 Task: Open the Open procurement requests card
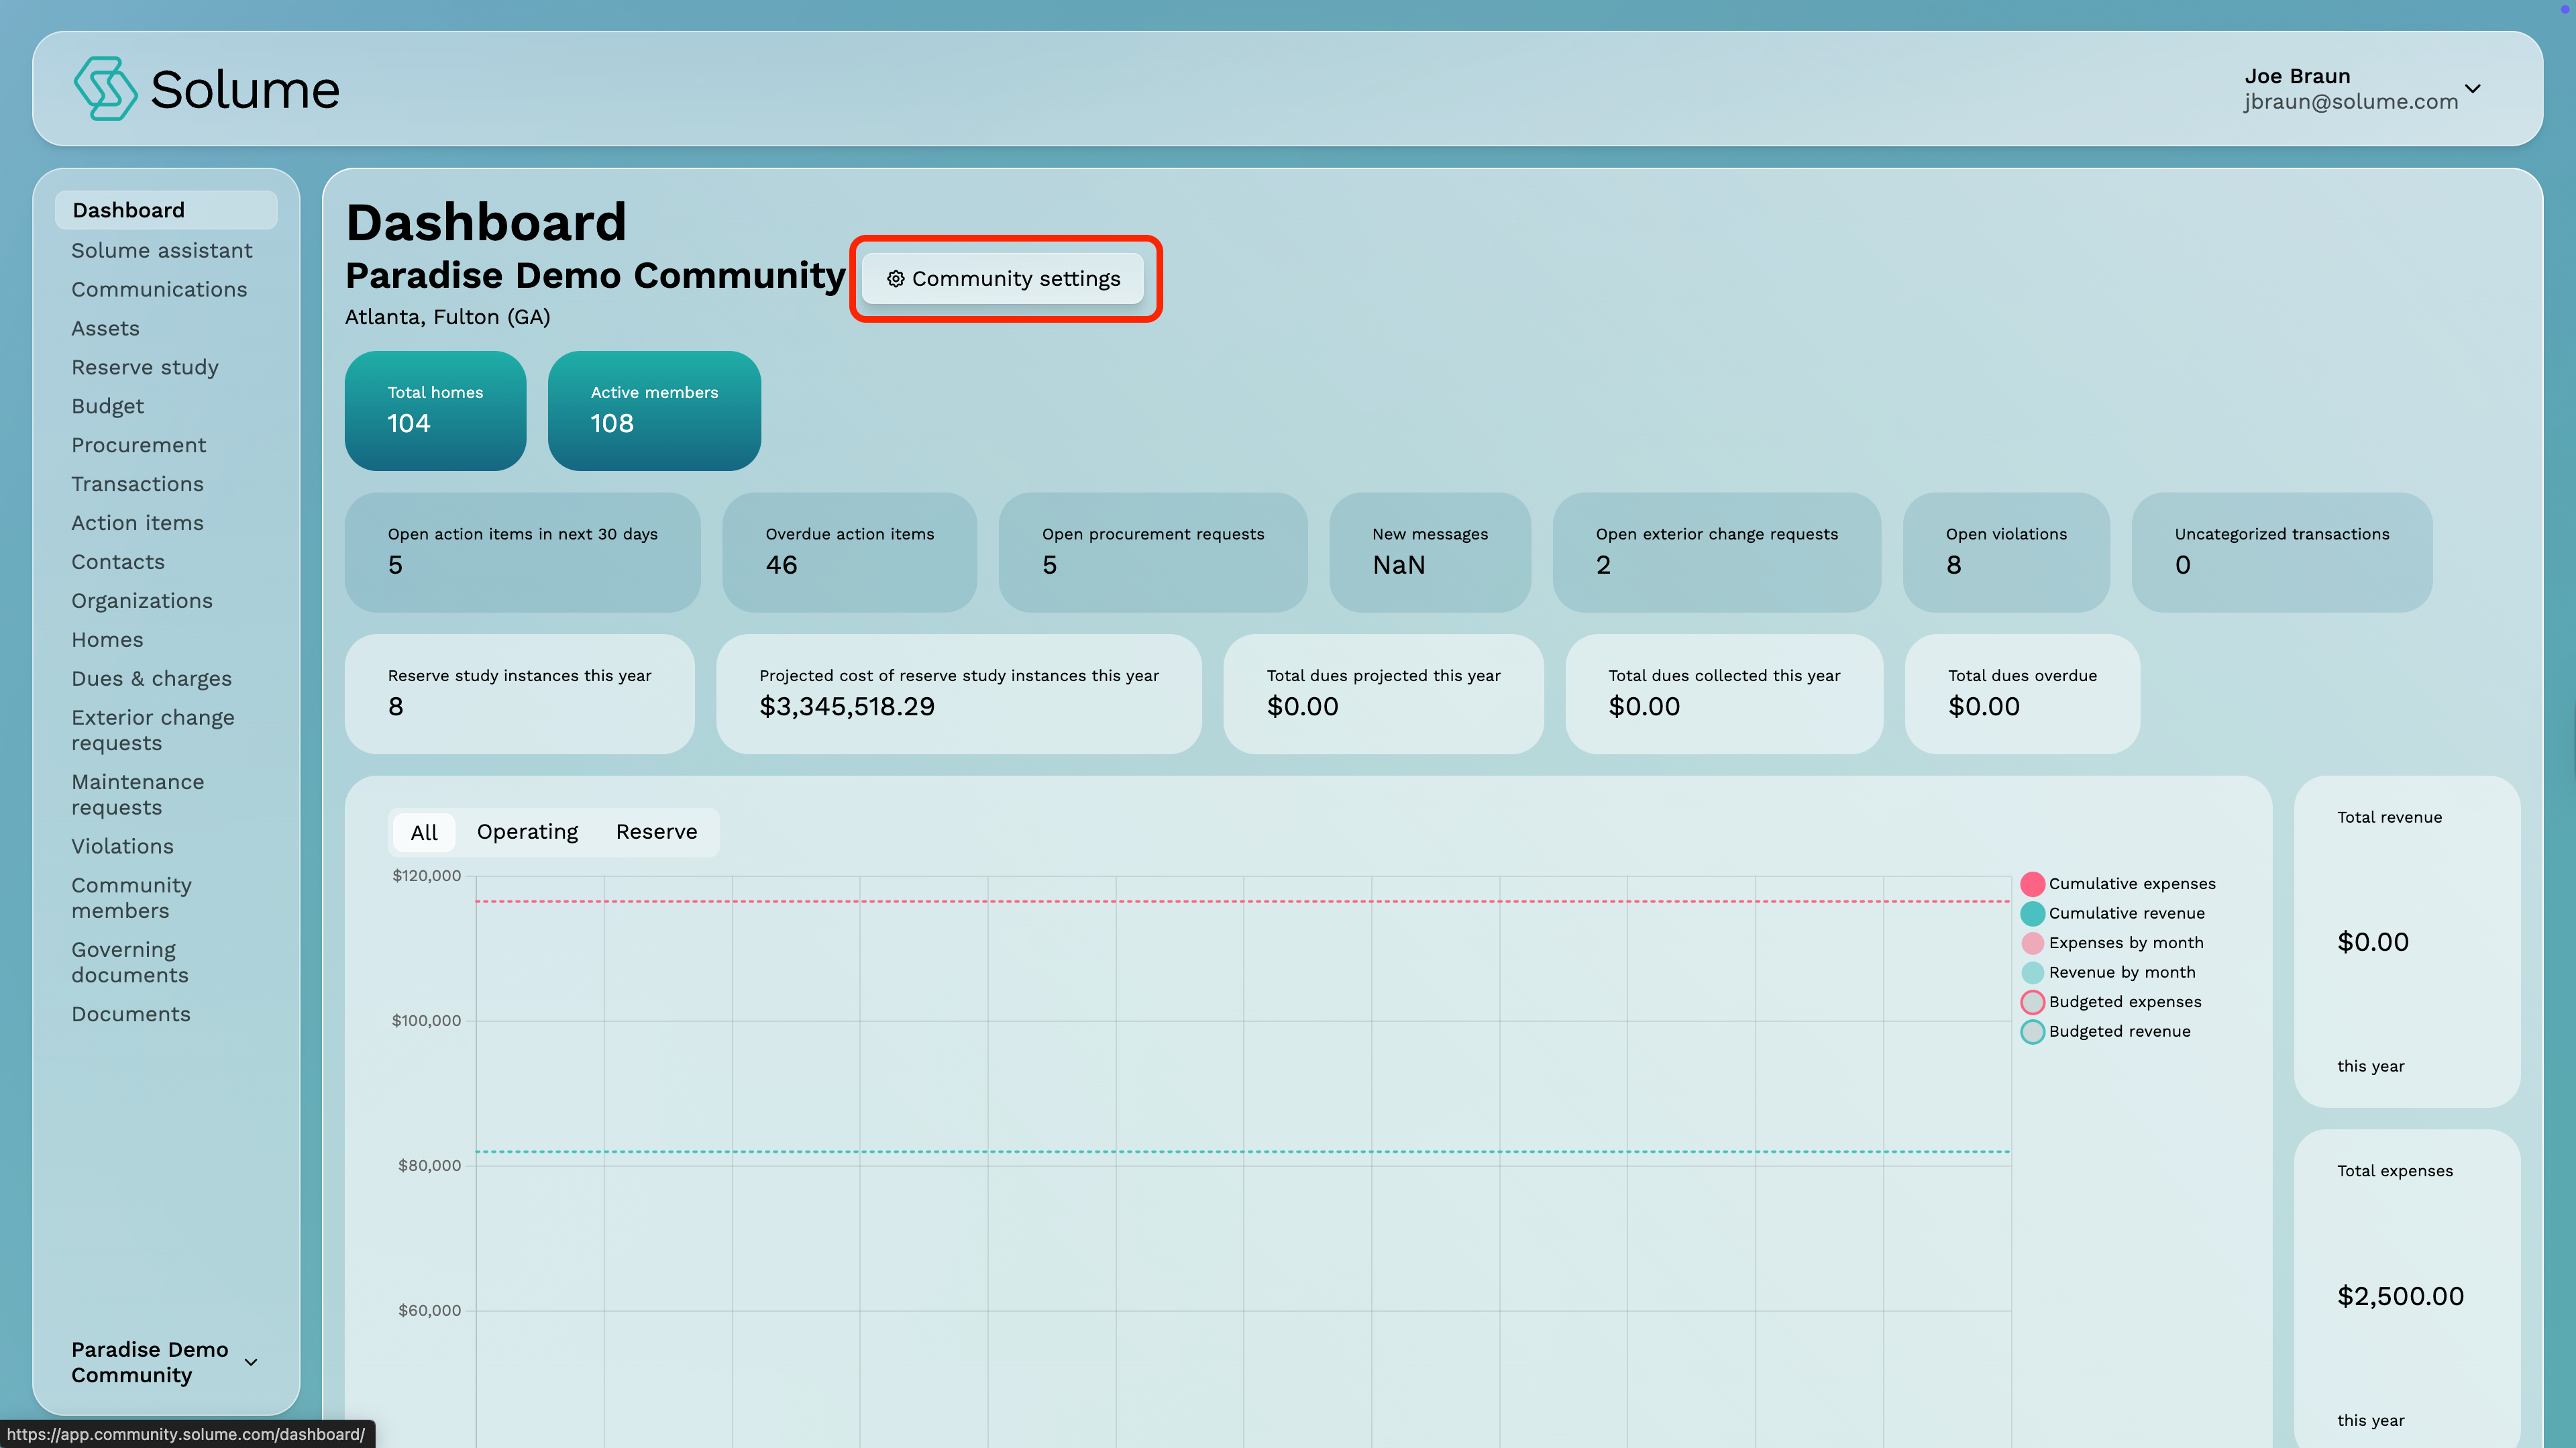1153,552
